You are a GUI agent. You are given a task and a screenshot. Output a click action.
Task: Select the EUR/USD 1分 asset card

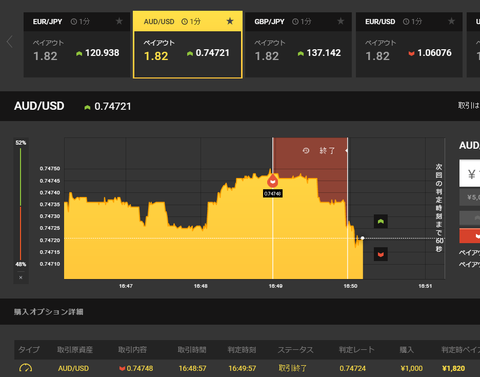[409, 45]
